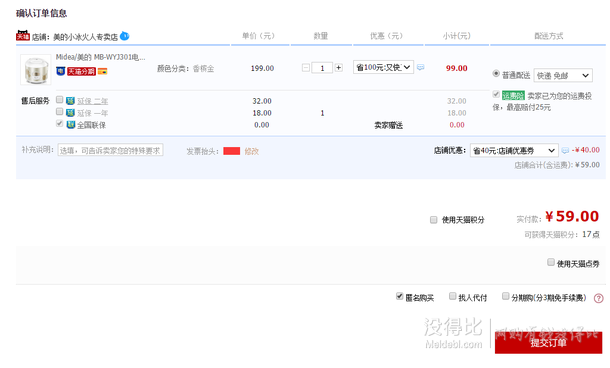Viewport: 610px width, 368px height.
Task: Check the 找人代付 checkbox
Action: click(452, 296)
